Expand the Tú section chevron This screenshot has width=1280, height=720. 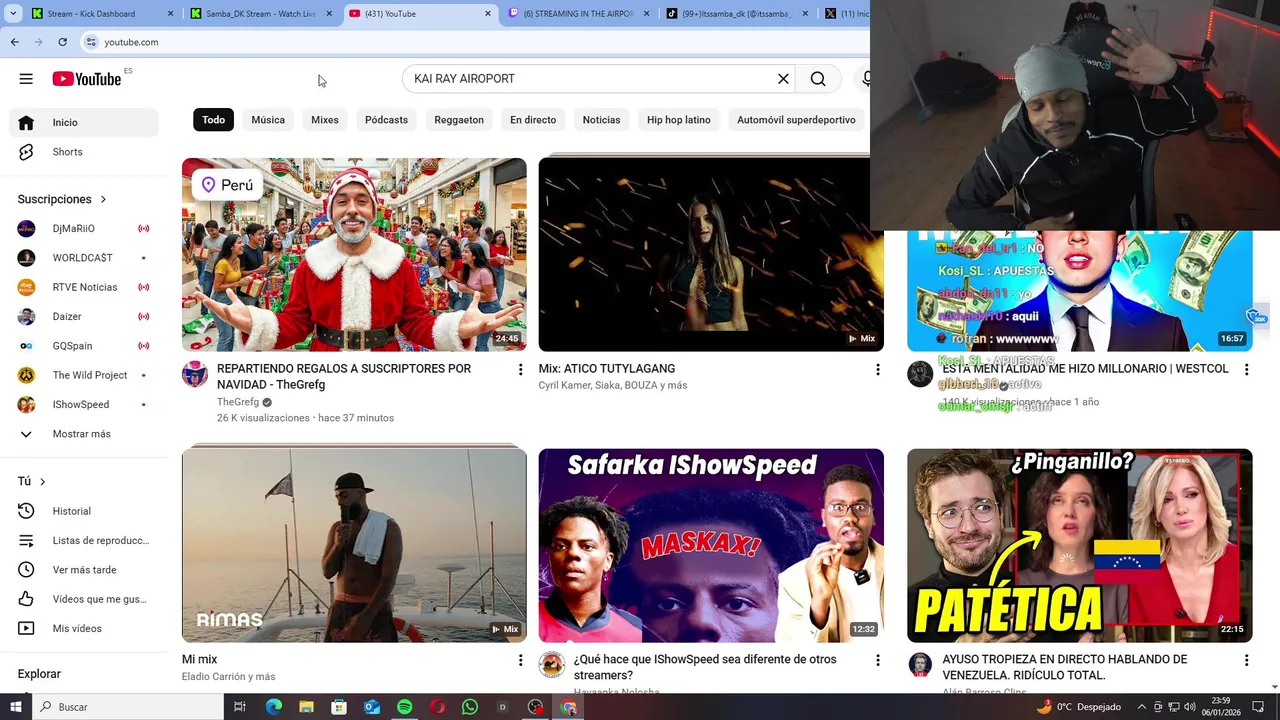click(42, 482)
